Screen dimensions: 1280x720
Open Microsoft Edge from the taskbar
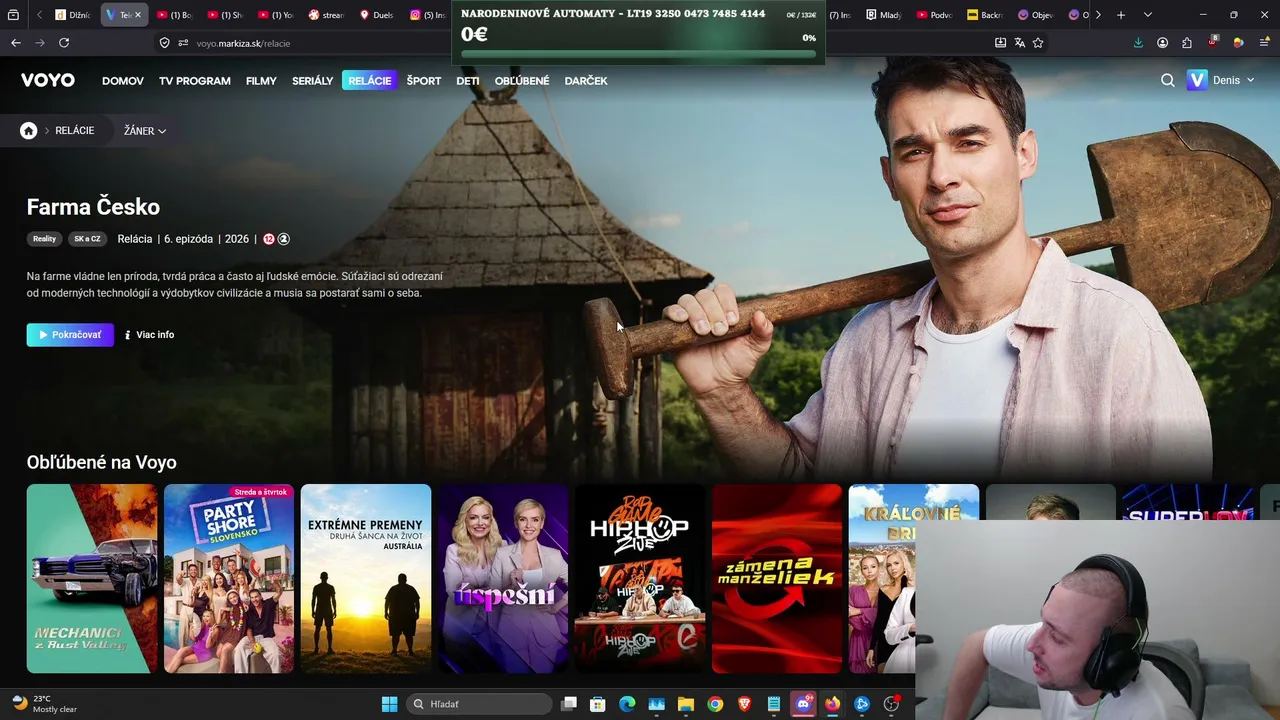627,704
